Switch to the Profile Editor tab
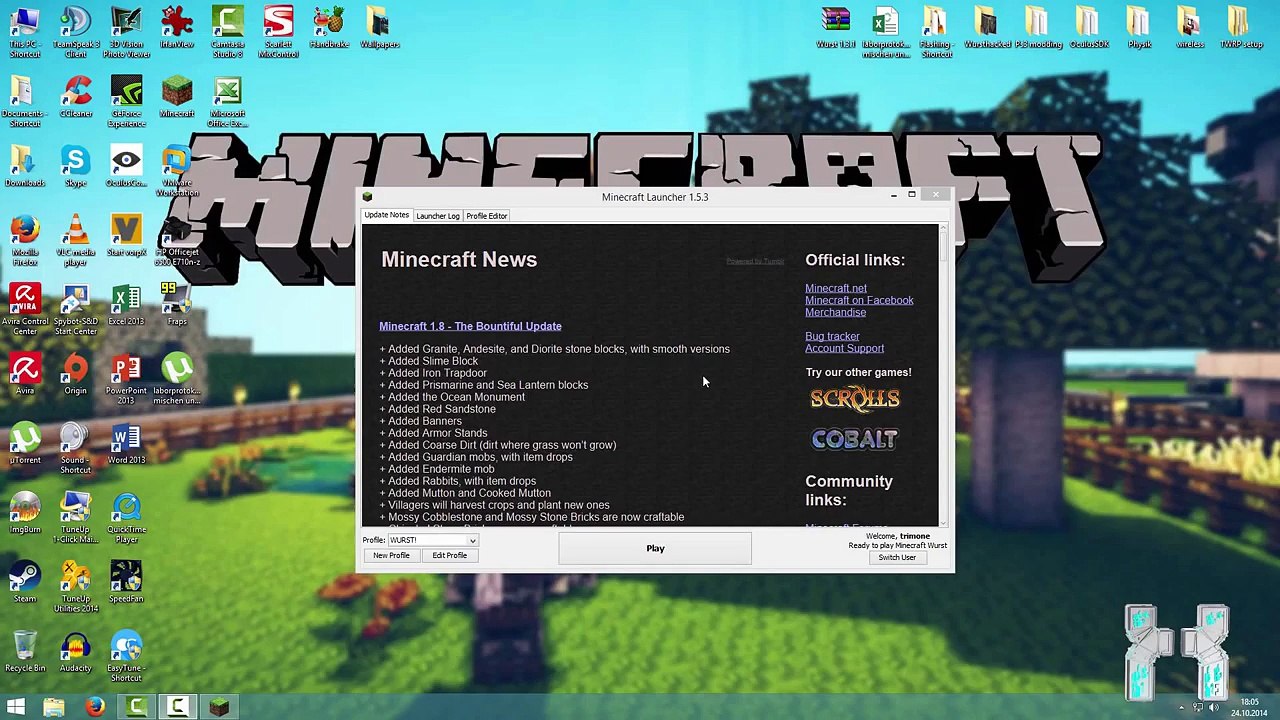 [x=487, y=216]
